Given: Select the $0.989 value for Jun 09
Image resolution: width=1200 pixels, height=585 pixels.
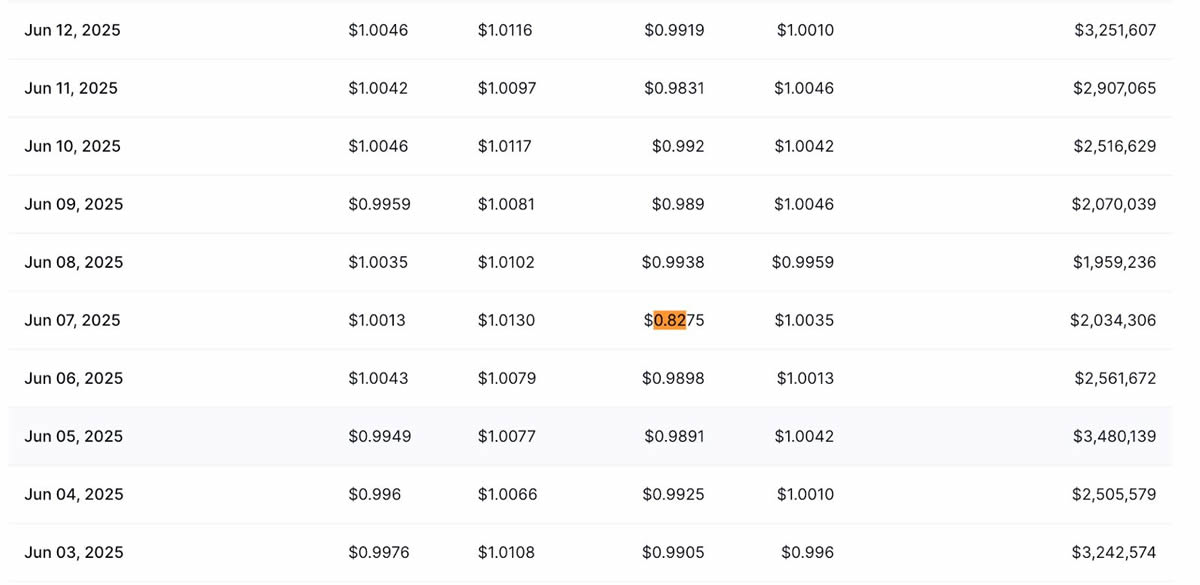Looking at the screenshot, I should click(678, 204).
